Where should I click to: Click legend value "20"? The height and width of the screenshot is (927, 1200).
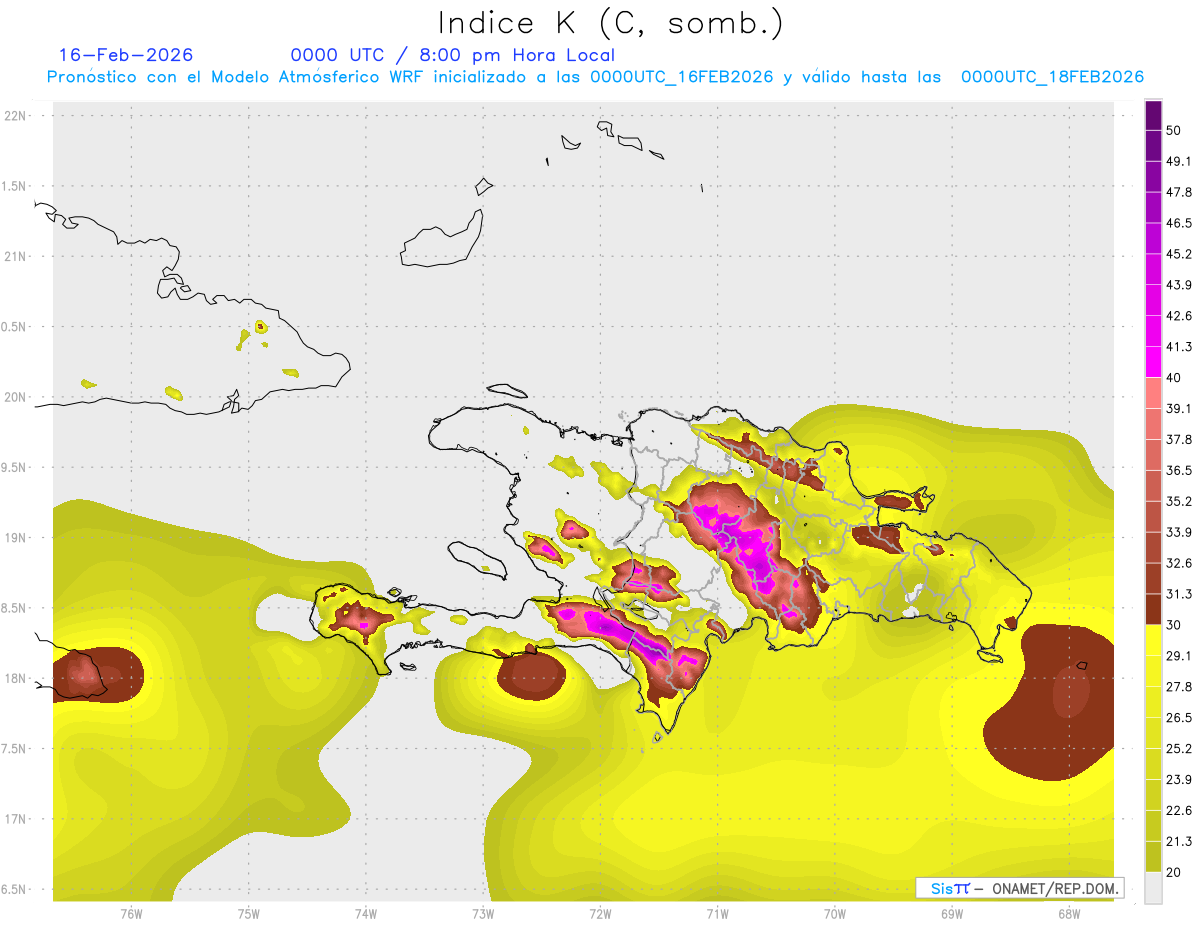click(1174, 872)
